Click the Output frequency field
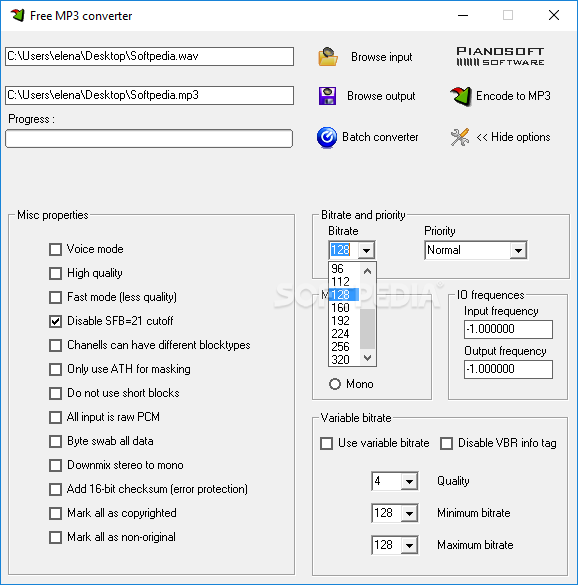 508,369
